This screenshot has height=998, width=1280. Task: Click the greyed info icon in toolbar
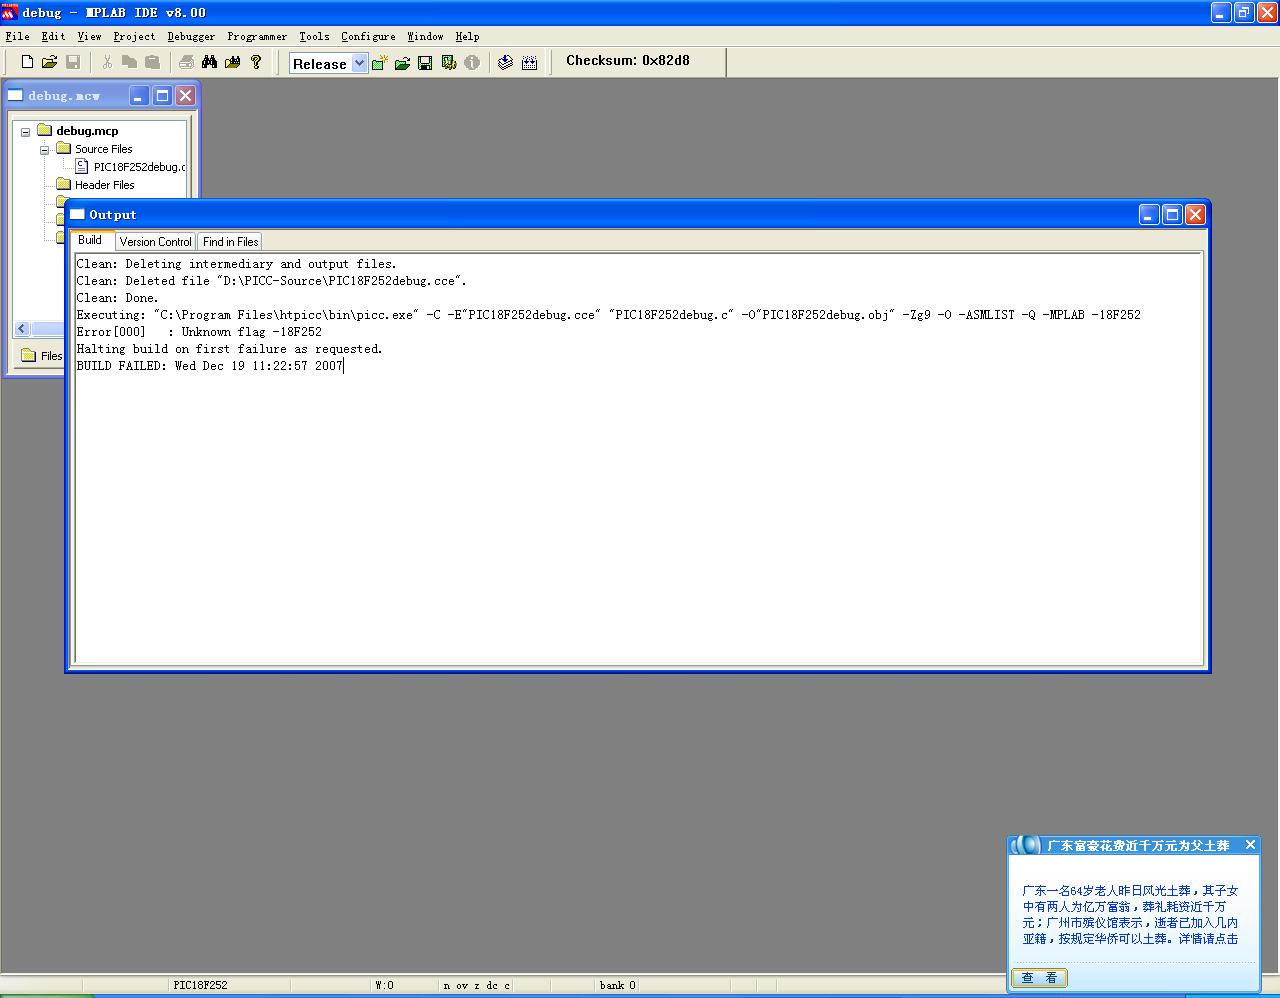click(x=472, y=63)
